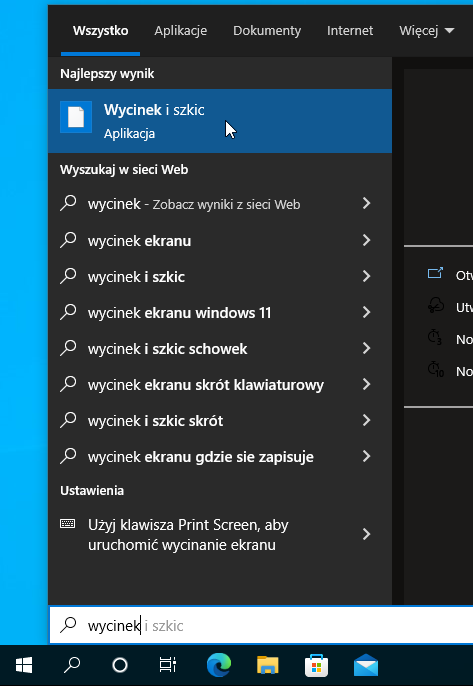
Task: Expand arrow next to 'wycinek ekranu windows 11'
Action: [367, 312]
